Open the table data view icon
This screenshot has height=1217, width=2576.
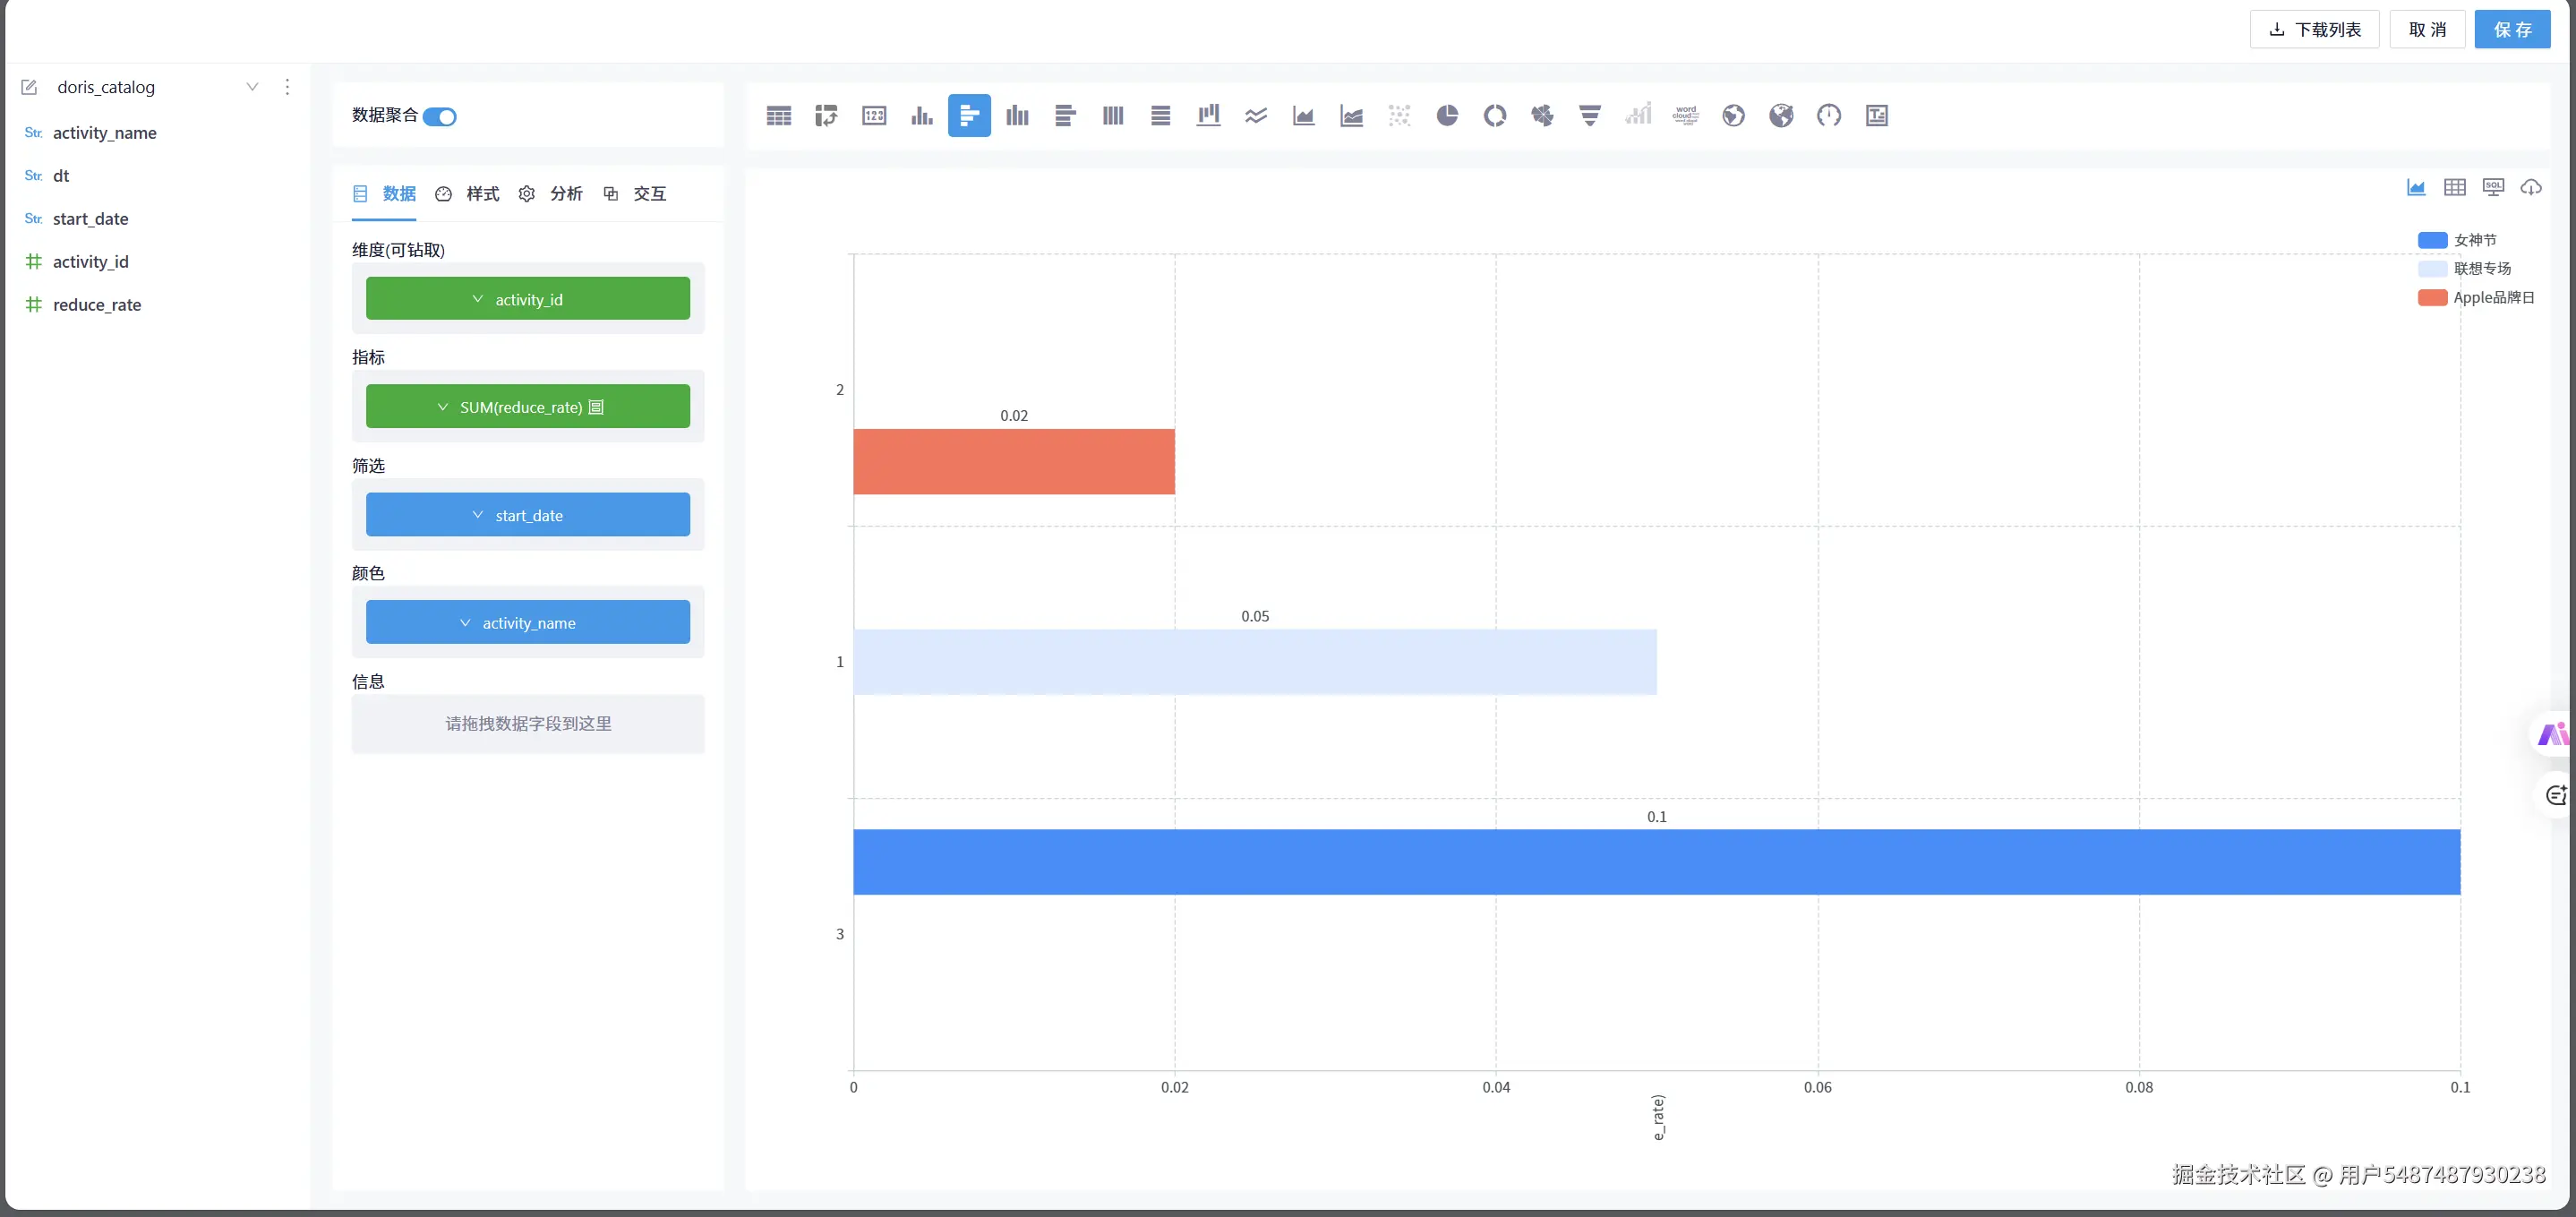point(2454,187)
